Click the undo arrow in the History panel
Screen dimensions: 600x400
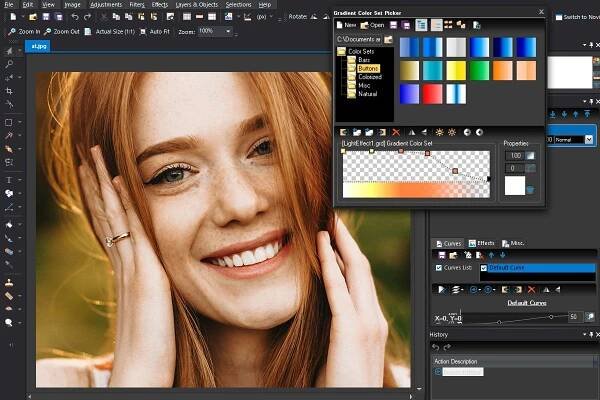(436, 346)
